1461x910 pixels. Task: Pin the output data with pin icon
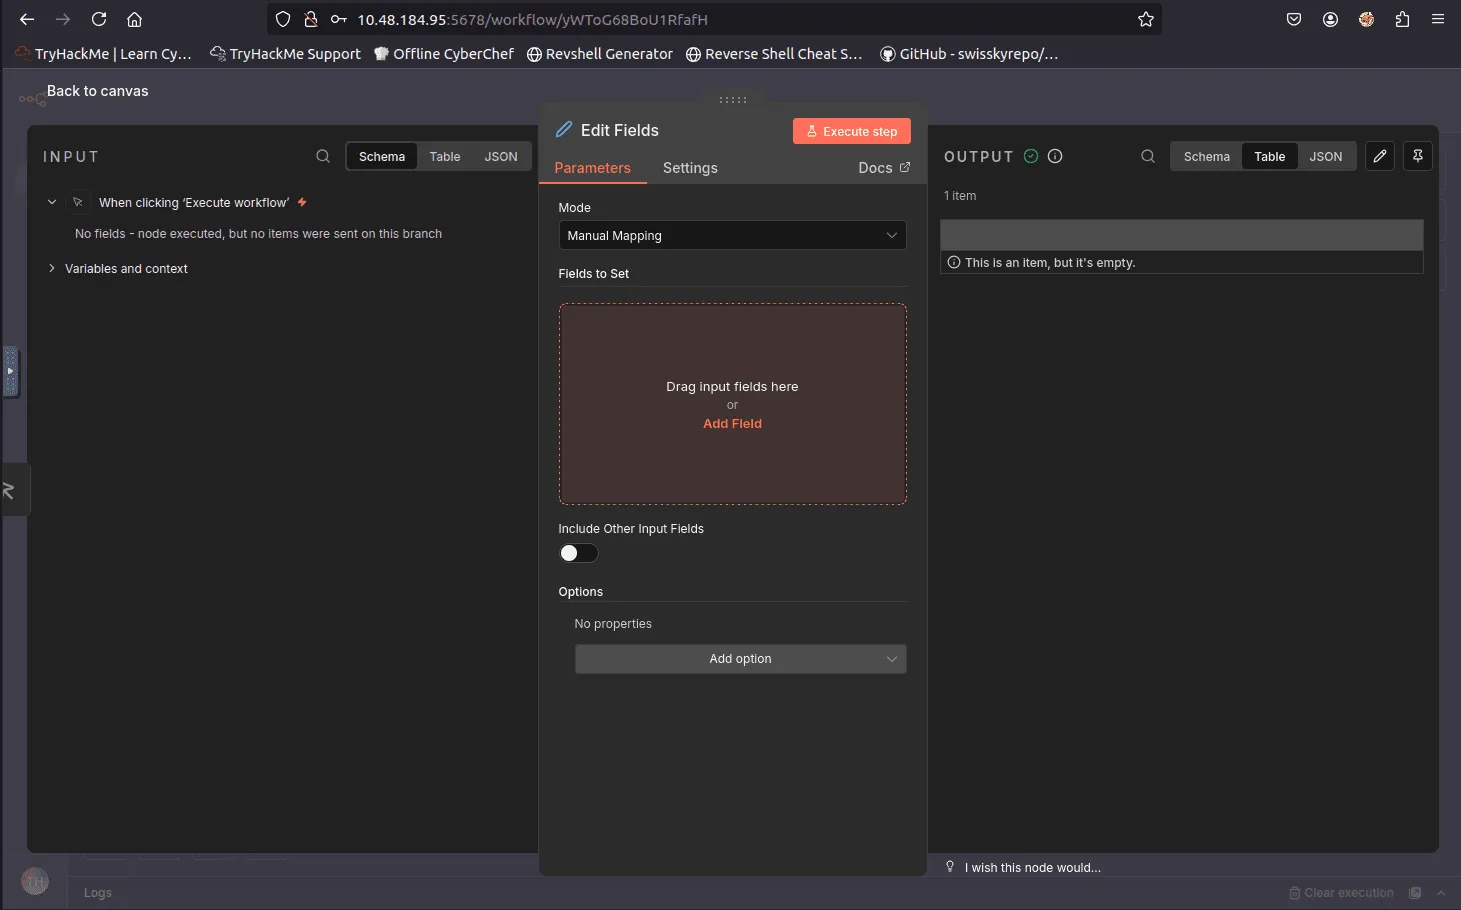[x=1417, y=156]
